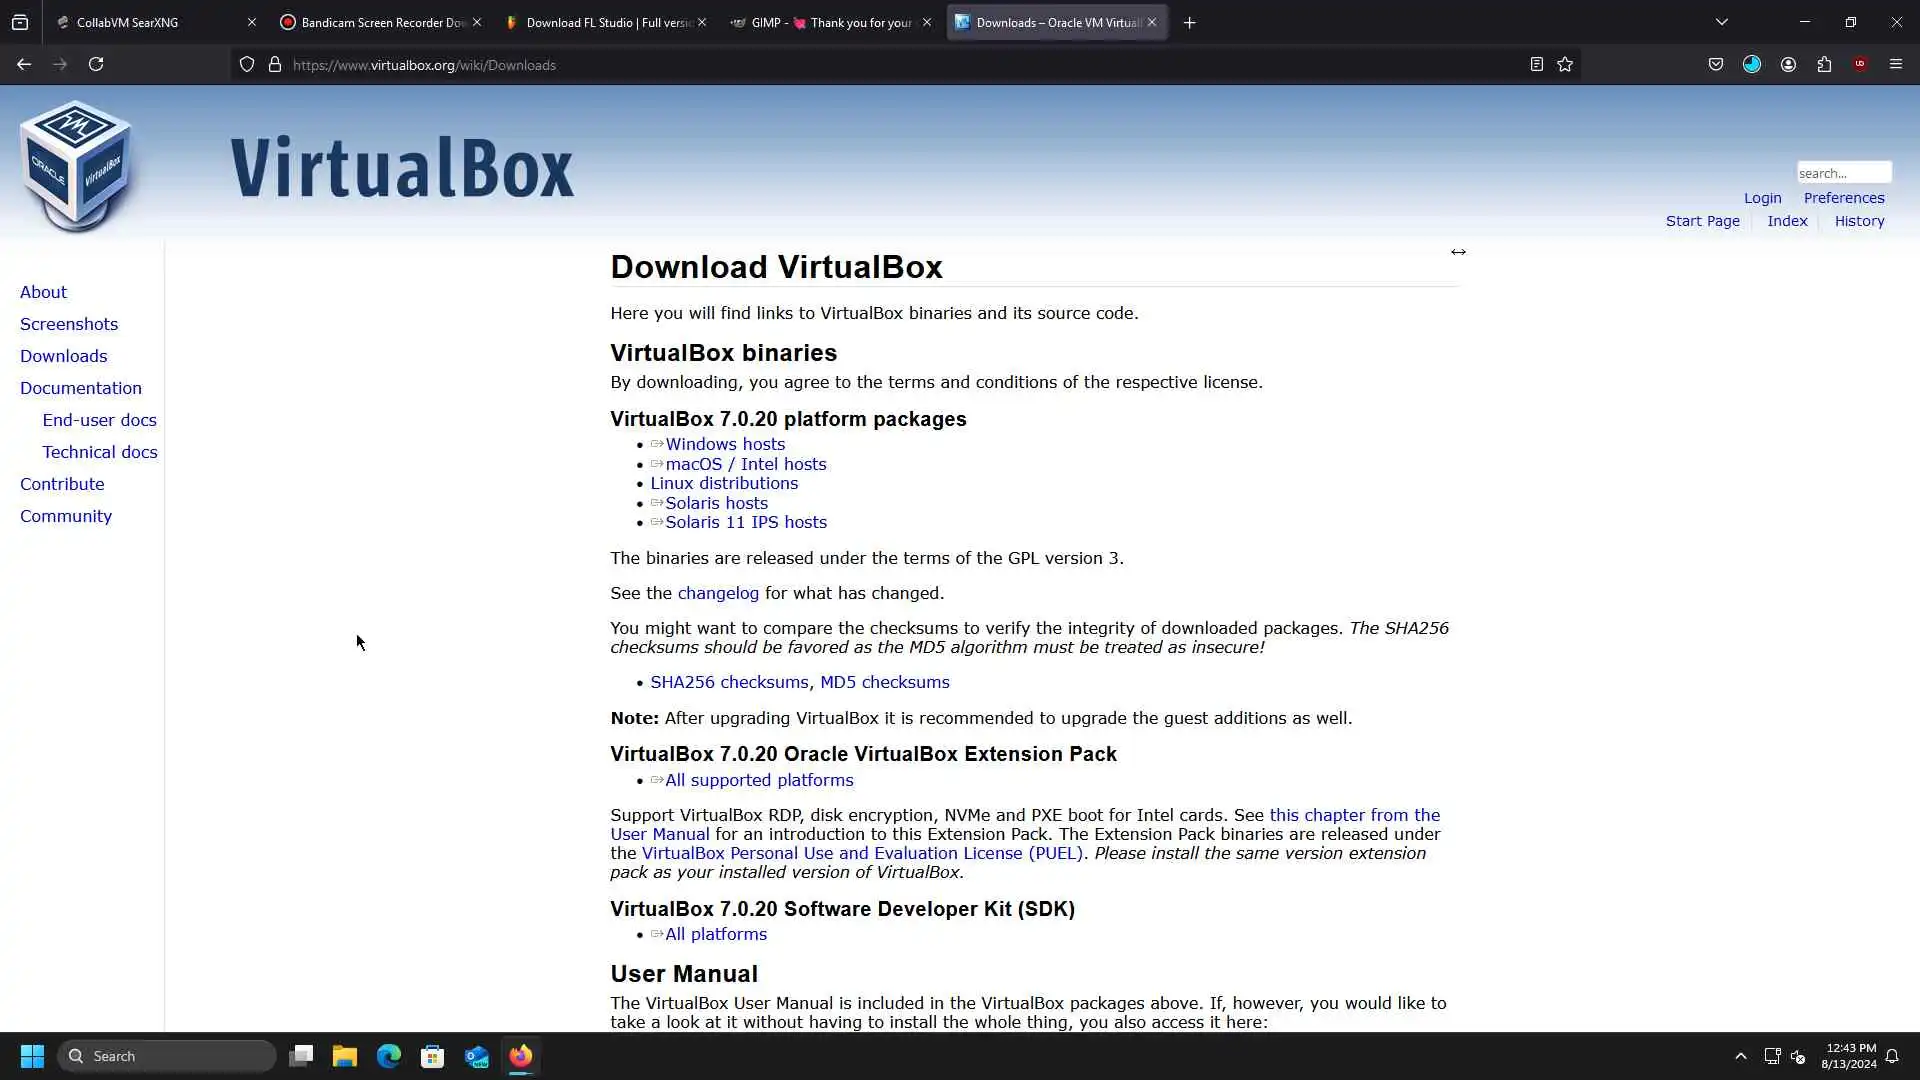Open File Explorer from the taskbar
The height and width of the screenshot is (1080, 1920).
click(x=345, y=1056)
